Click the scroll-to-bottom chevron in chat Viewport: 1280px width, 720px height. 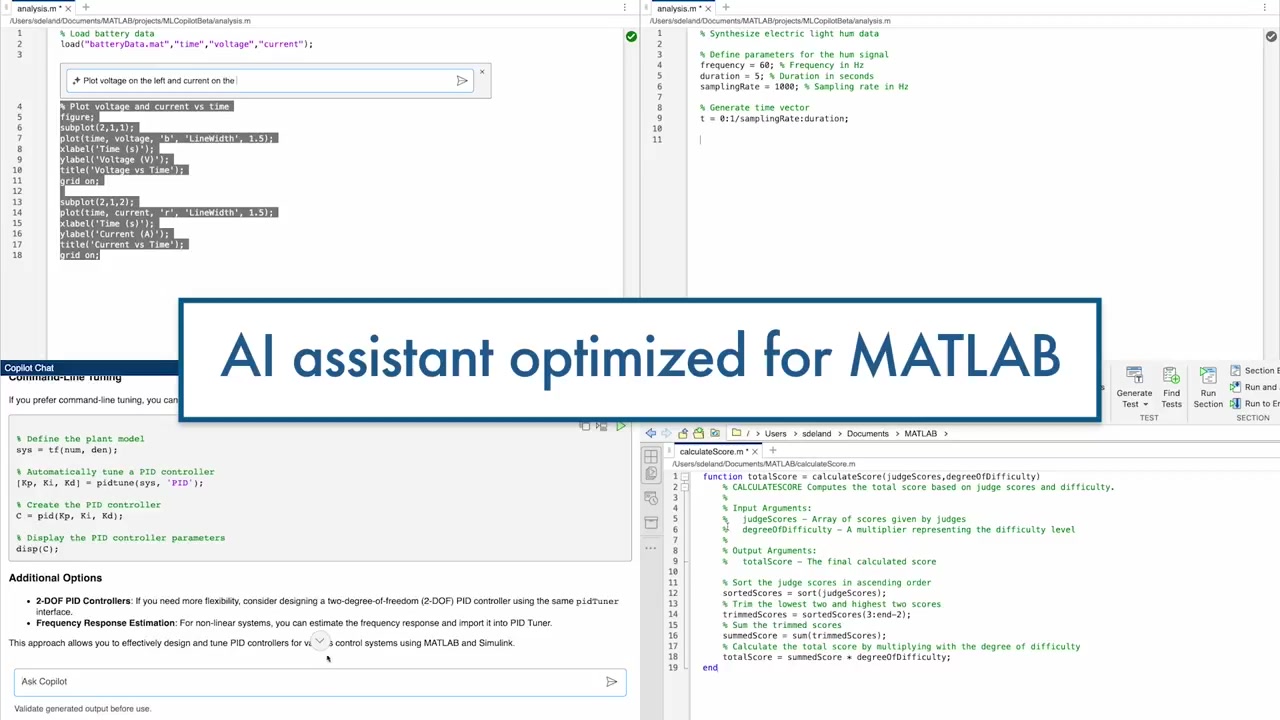tap(319, 641)
